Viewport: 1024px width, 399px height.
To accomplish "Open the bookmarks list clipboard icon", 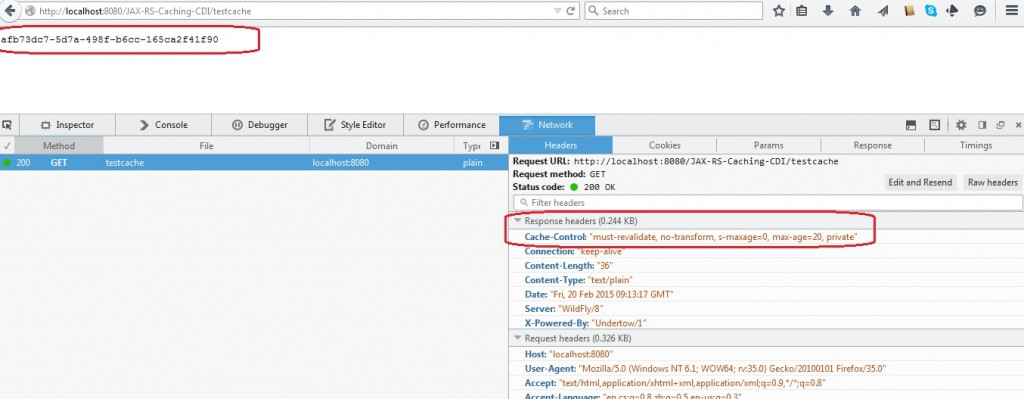I will (801, 11).
